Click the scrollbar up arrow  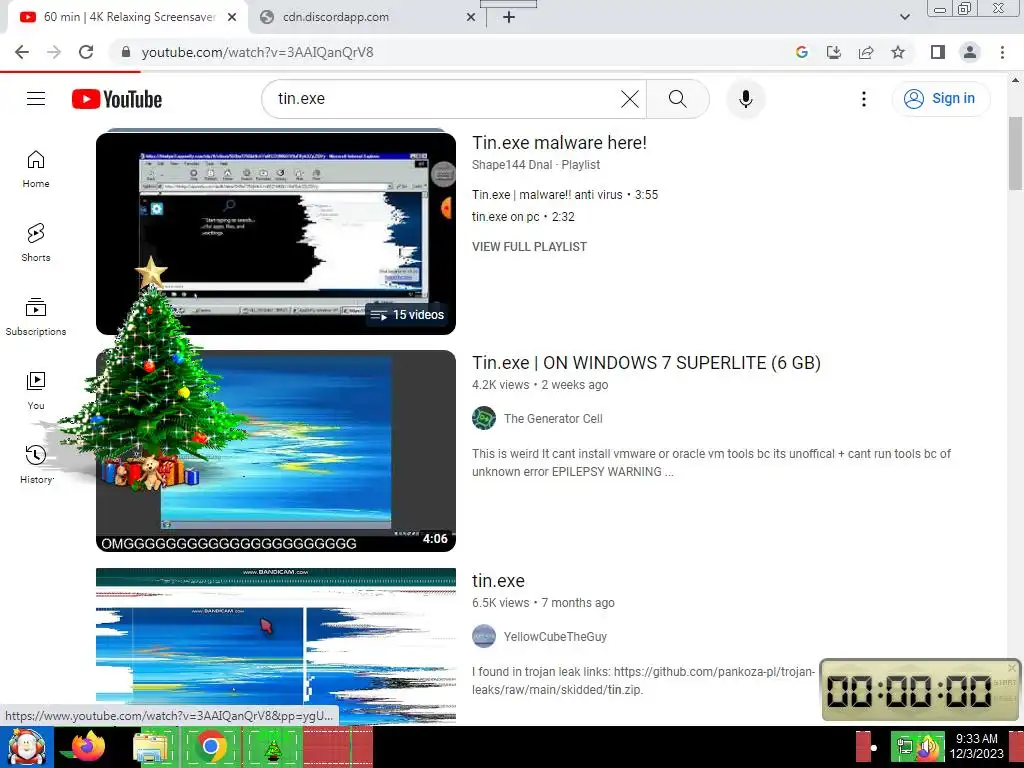[1015, 80]
